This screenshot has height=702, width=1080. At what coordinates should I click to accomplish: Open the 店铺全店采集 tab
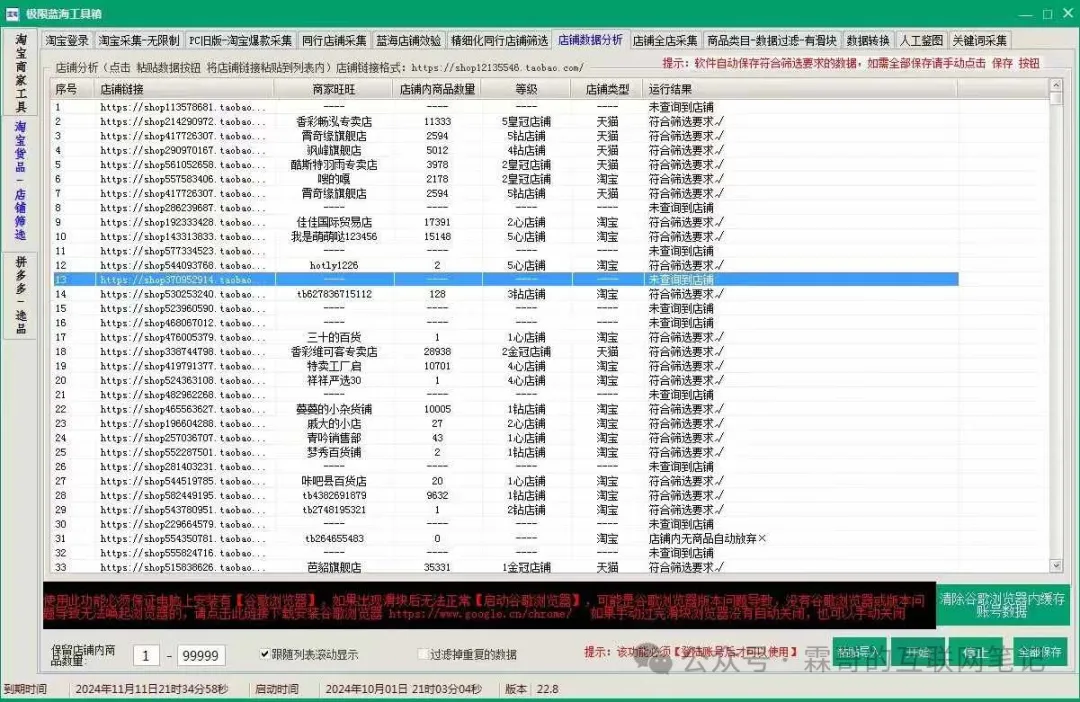coord(665,41)
